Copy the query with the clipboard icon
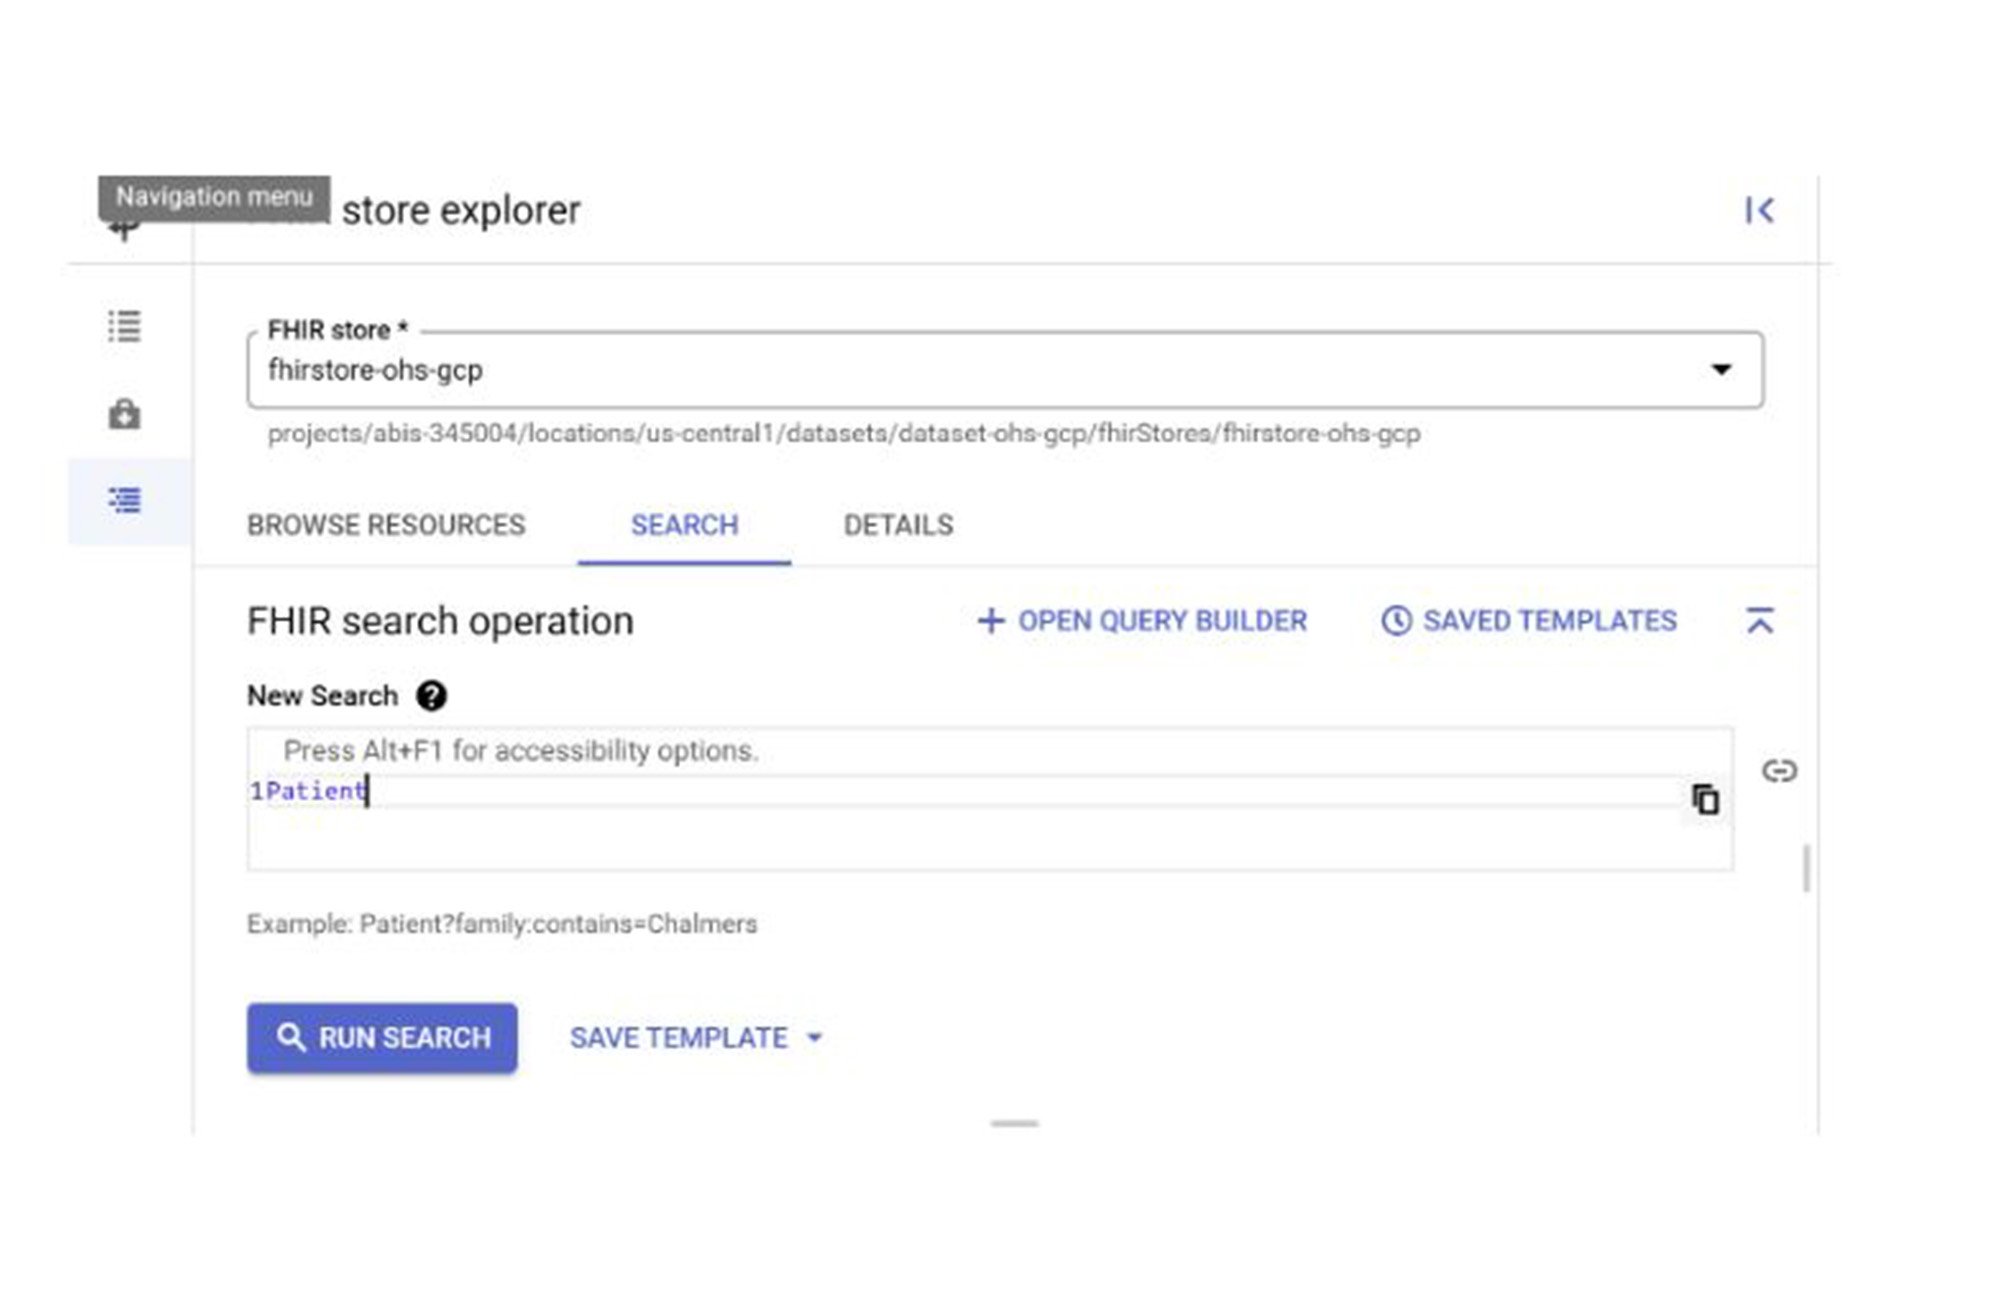Viewport: 2000px width, 1295px height. (1706, 799)
